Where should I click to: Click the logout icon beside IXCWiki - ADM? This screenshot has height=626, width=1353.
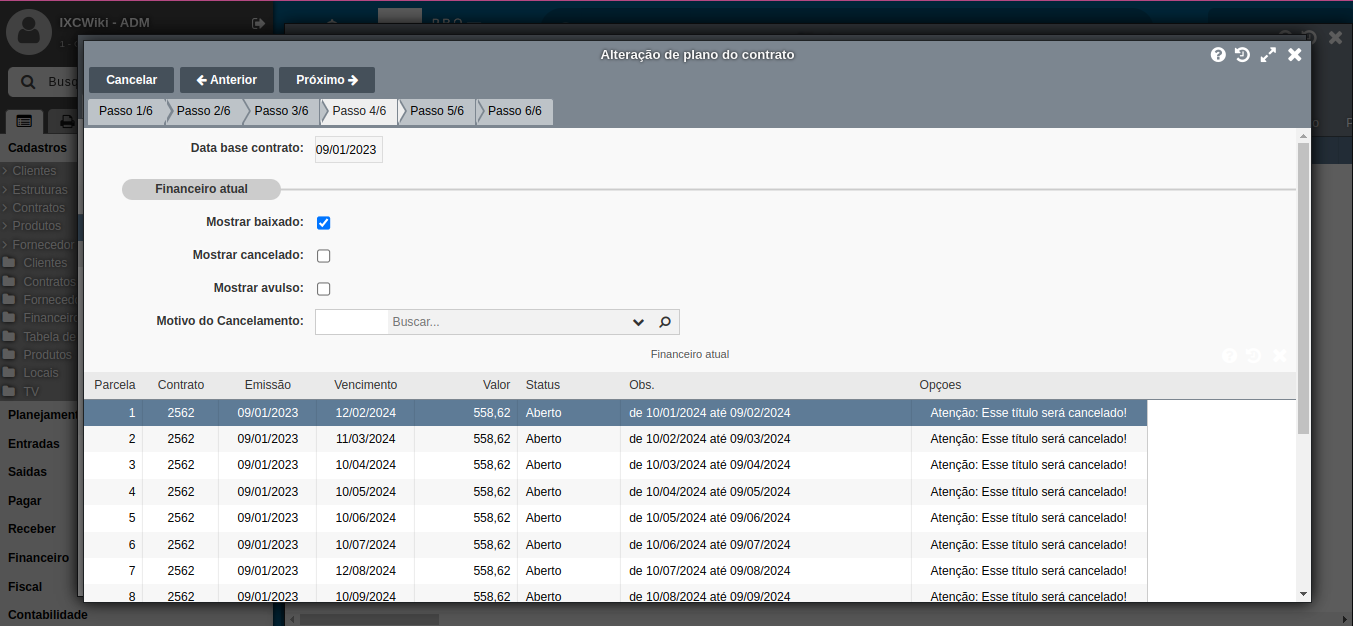coord(259,23)
